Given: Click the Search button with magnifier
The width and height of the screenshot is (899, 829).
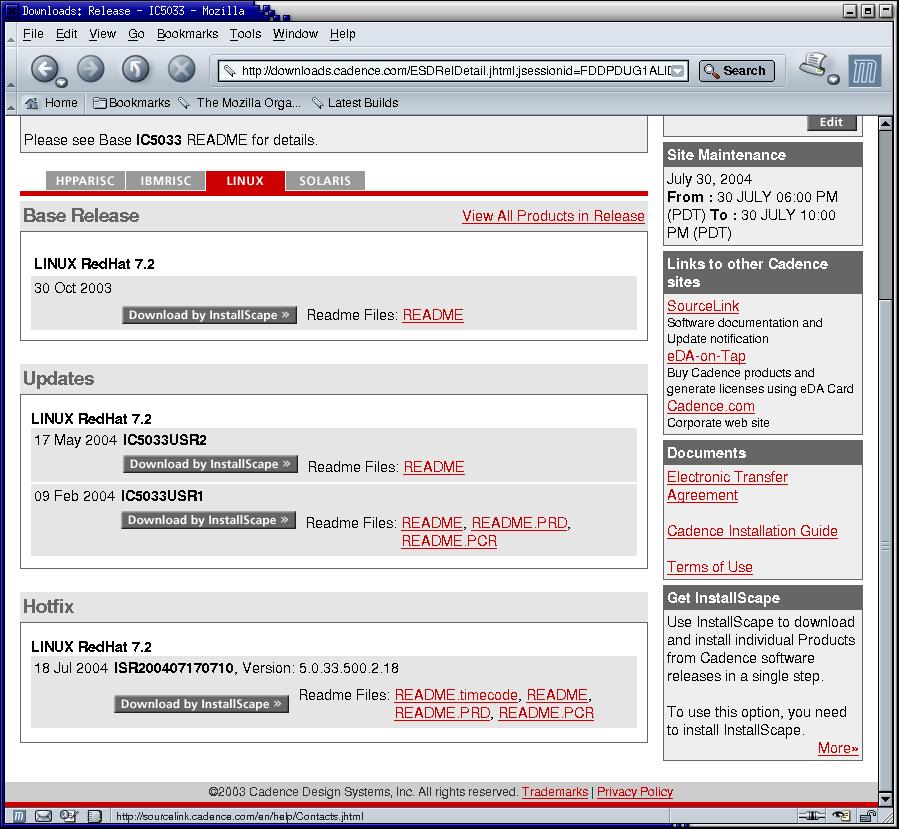Looking at the screenshot, I should coord(737,71).
